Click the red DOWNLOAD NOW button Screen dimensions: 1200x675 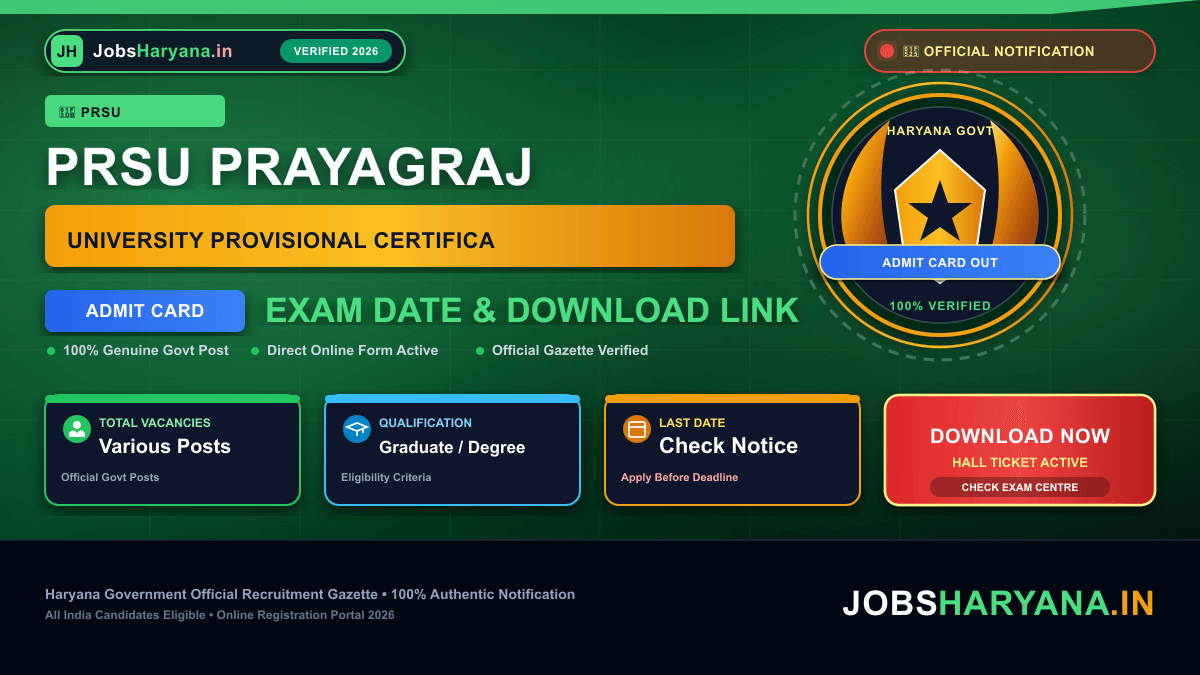tap(1020, 450)
